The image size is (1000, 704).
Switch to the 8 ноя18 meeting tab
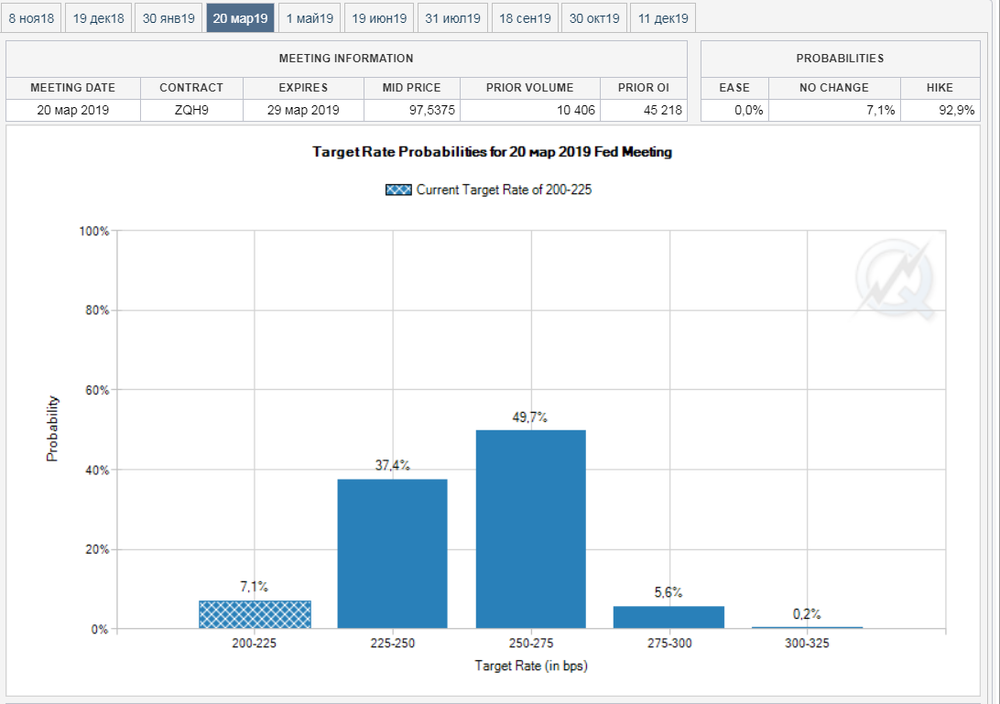(33, 18)
